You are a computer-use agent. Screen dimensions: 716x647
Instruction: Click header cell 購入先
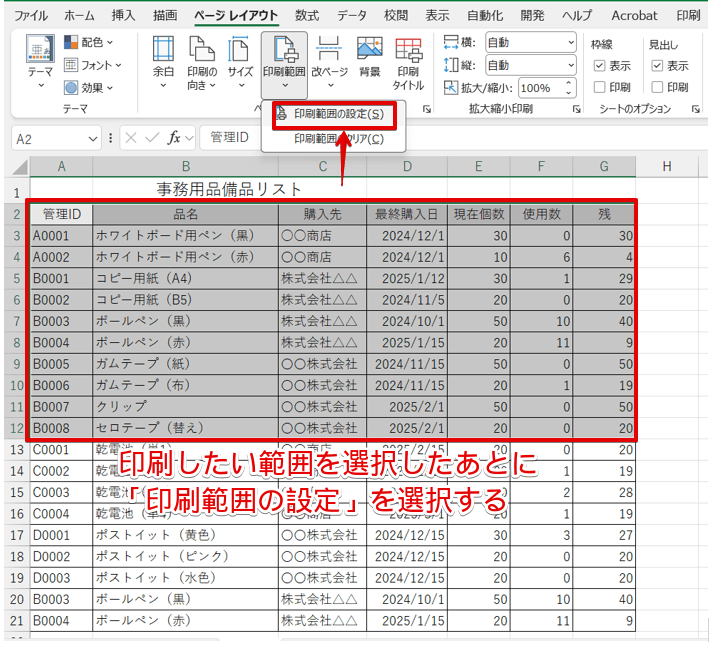point(322,214)
